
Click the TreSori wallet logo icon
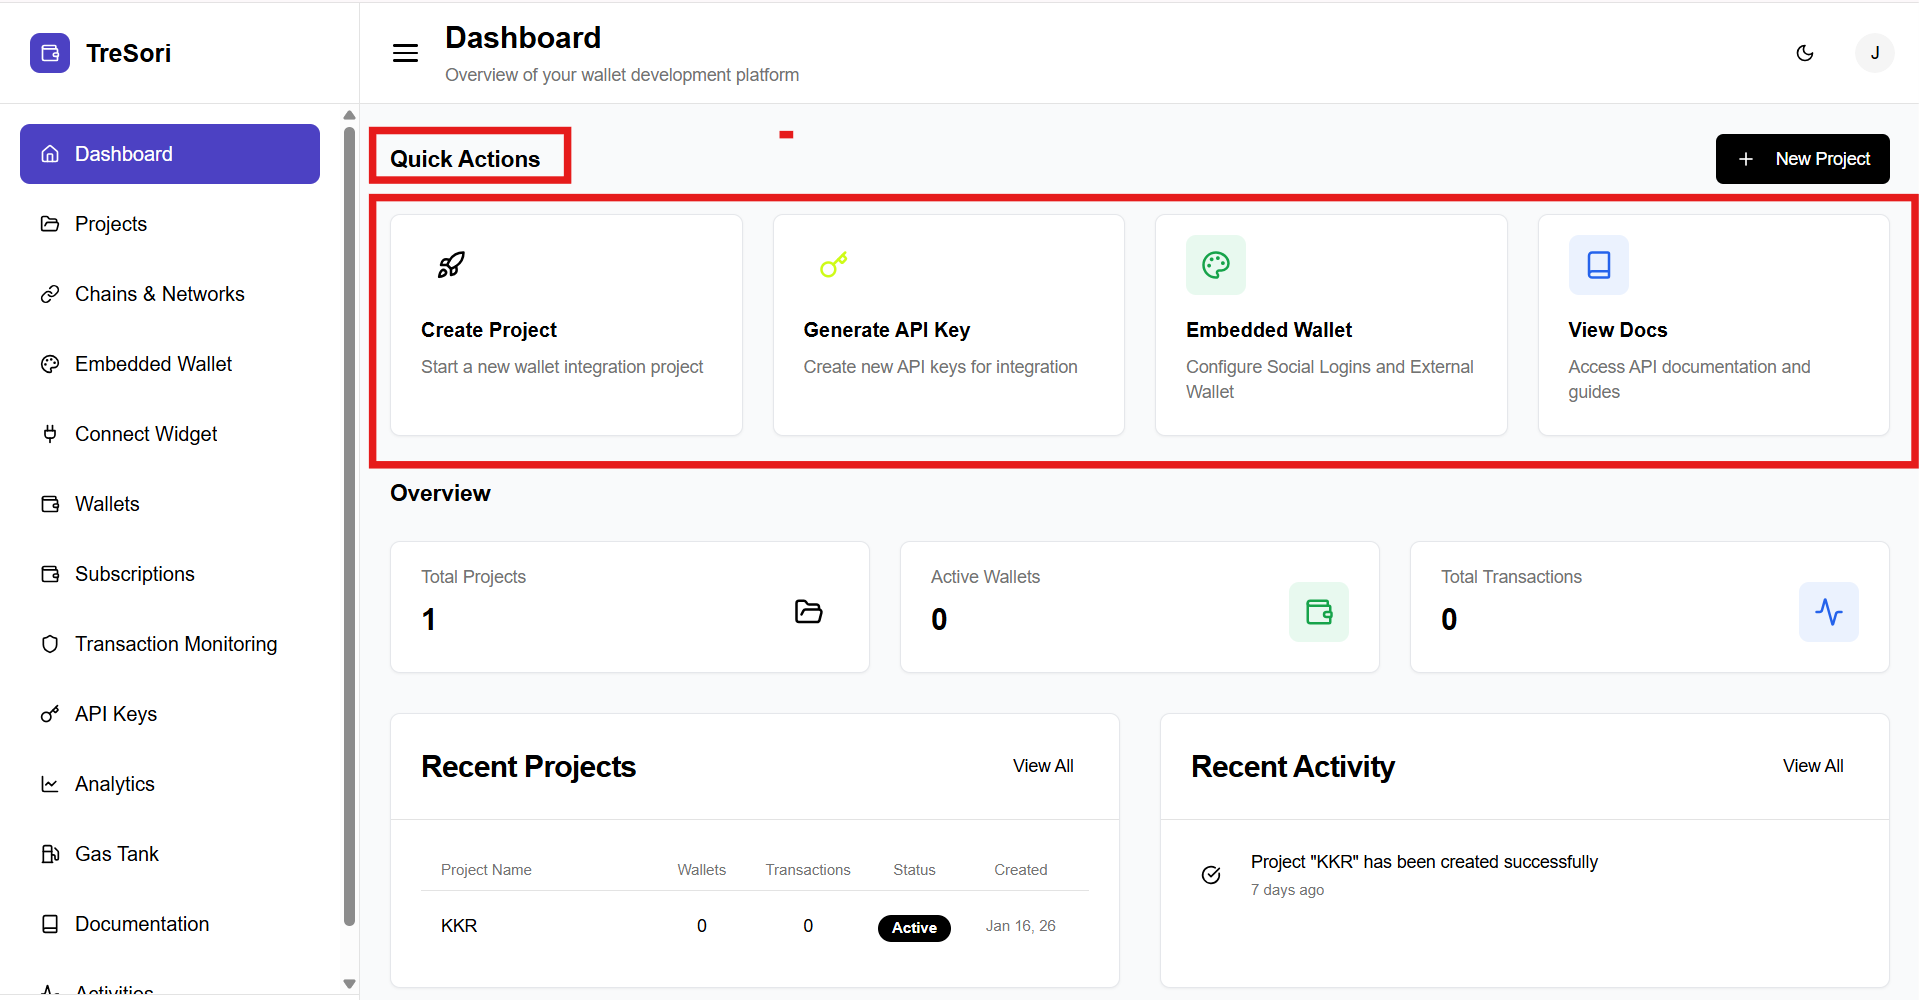(50, 53)
